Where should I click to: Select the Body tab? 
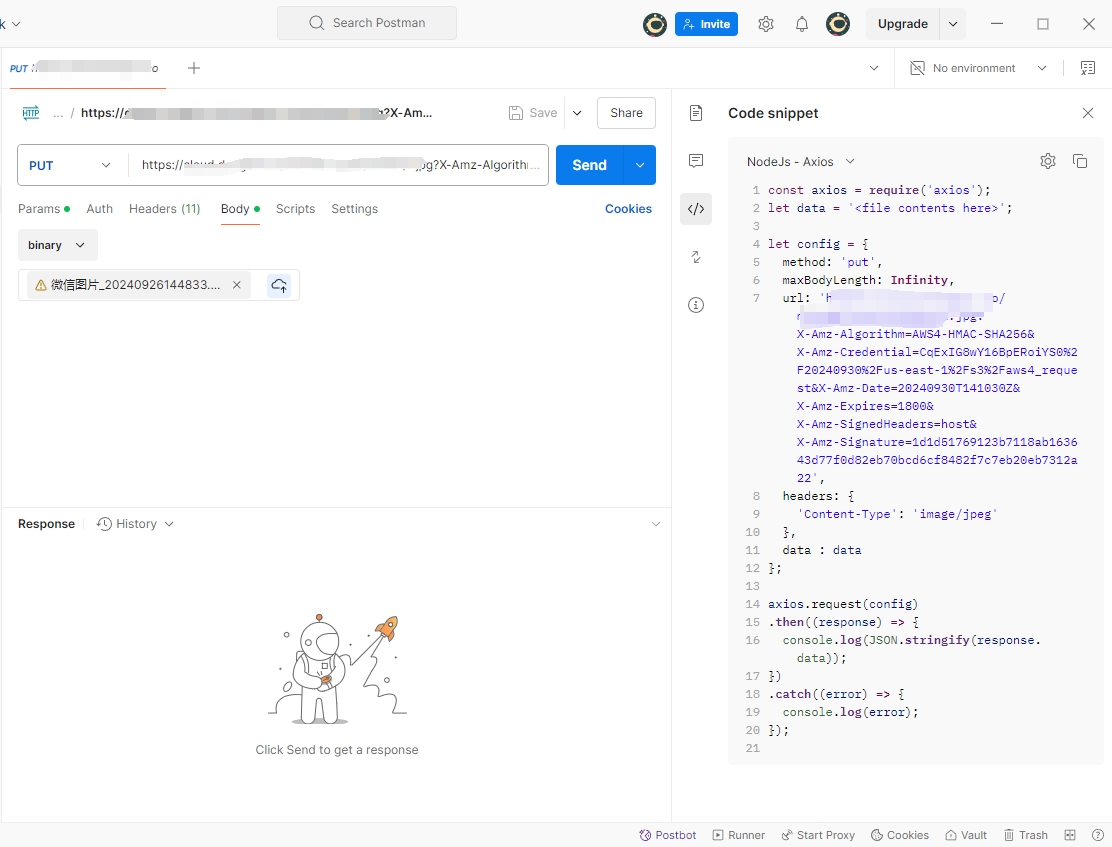point(240,209)
